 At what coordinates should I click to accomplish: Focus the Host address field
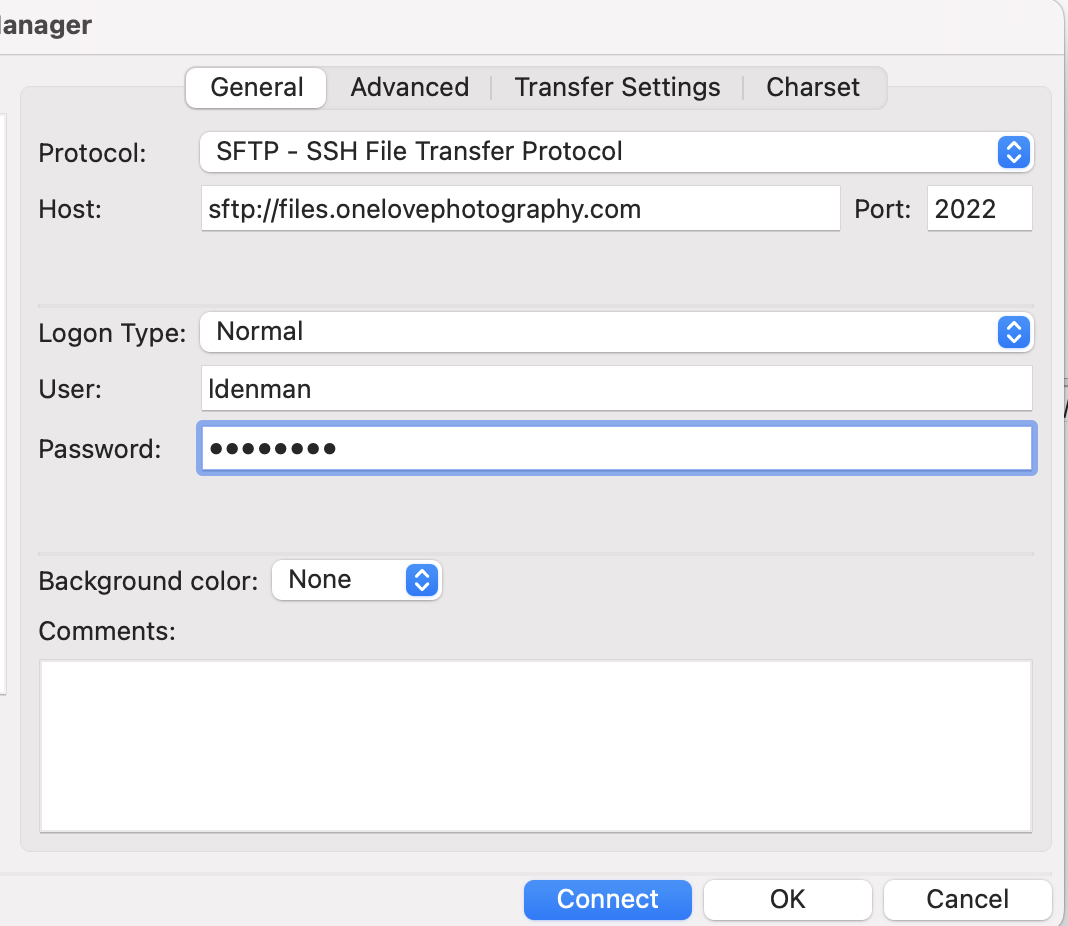pyautogui.click(x=520, y=209)
